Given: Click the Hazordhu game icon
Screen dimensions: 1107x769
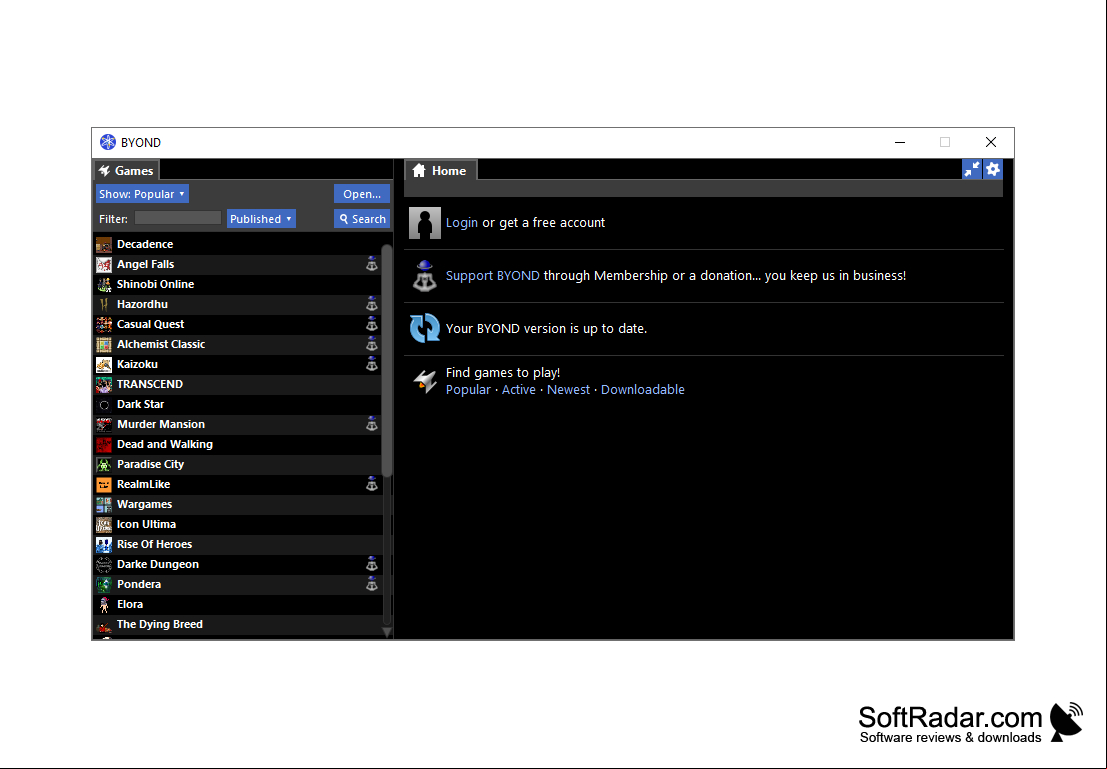Looking at the screenshot, I should [104, 304].
